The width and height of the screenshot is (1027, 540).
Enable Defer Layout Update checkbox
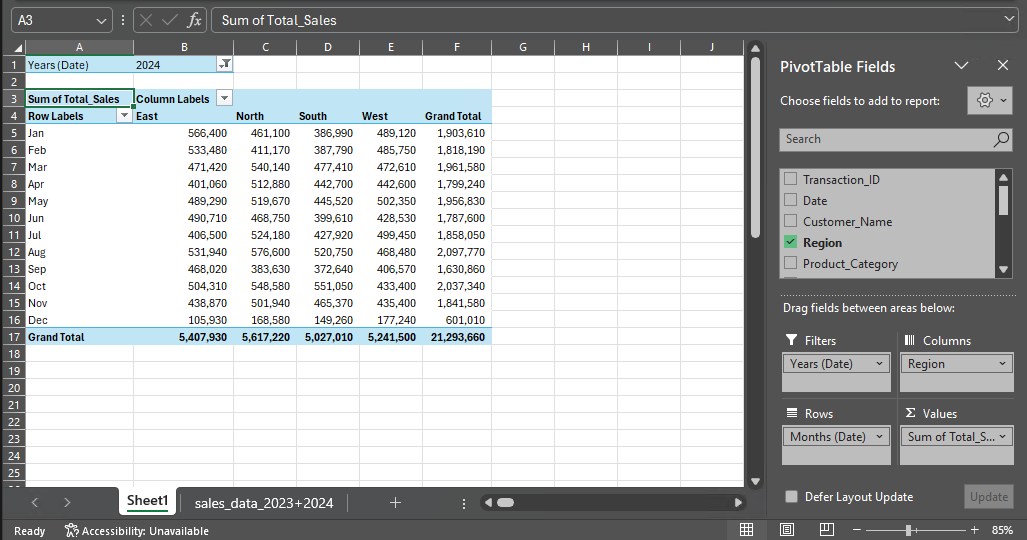(792, 497)
